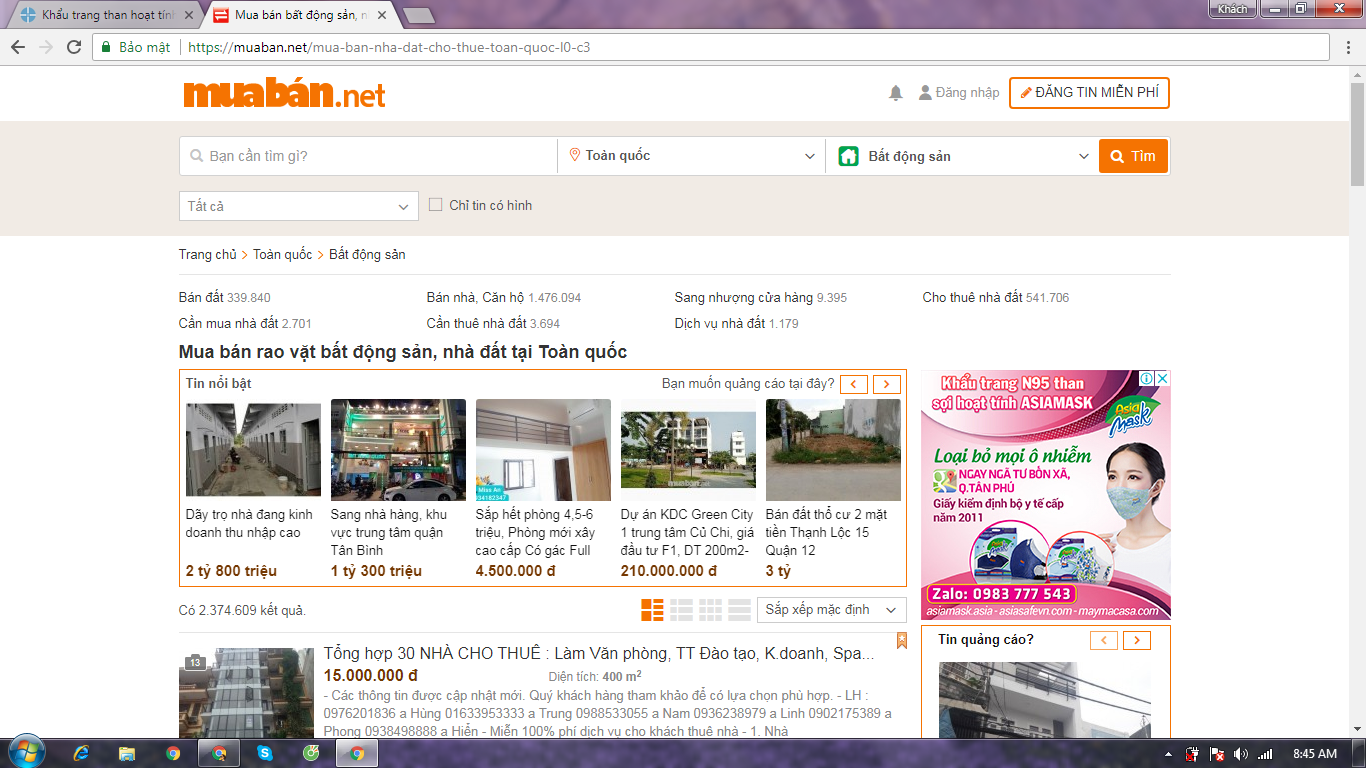Click previous arrow in Tin quảng cáo panel
The height and width of the screenshot is (768, 1366).
[1104, 640]
